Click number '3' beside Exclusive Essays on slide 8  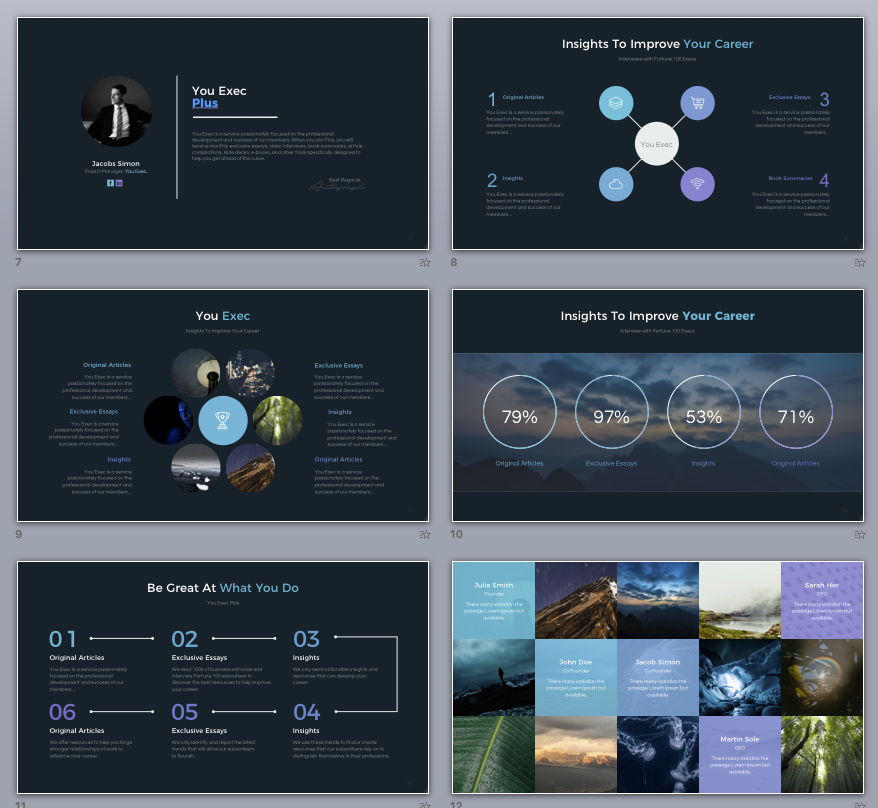click(824, 99)
